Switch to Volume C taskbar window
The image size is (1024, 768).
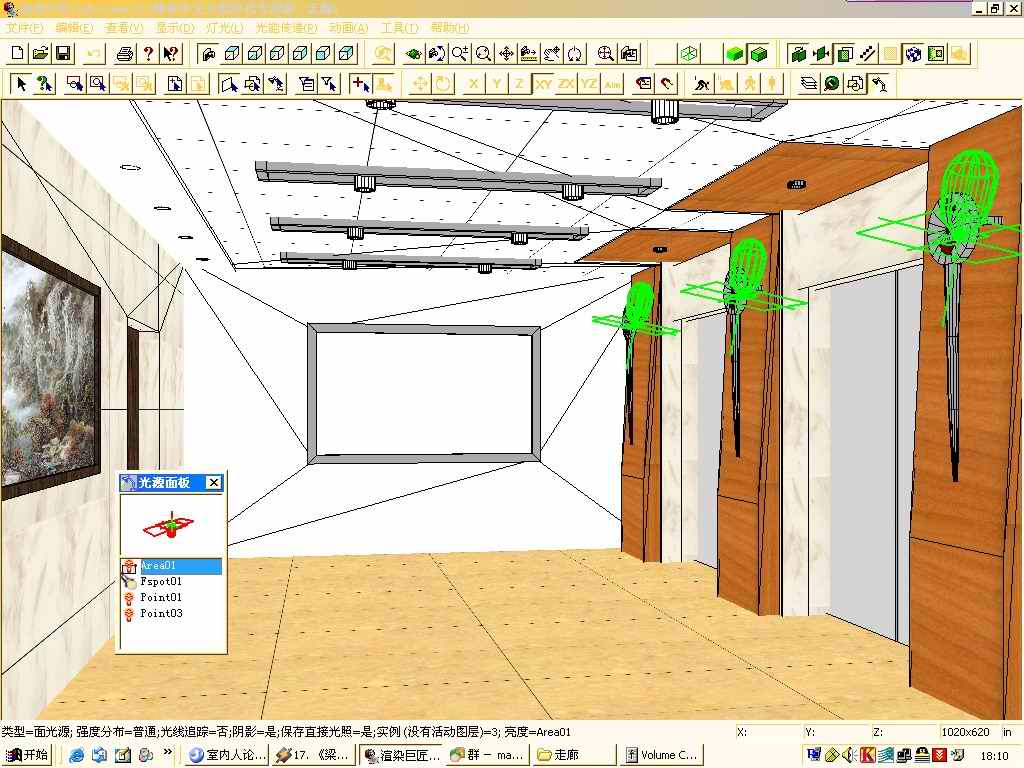click(x=662, y=755)
